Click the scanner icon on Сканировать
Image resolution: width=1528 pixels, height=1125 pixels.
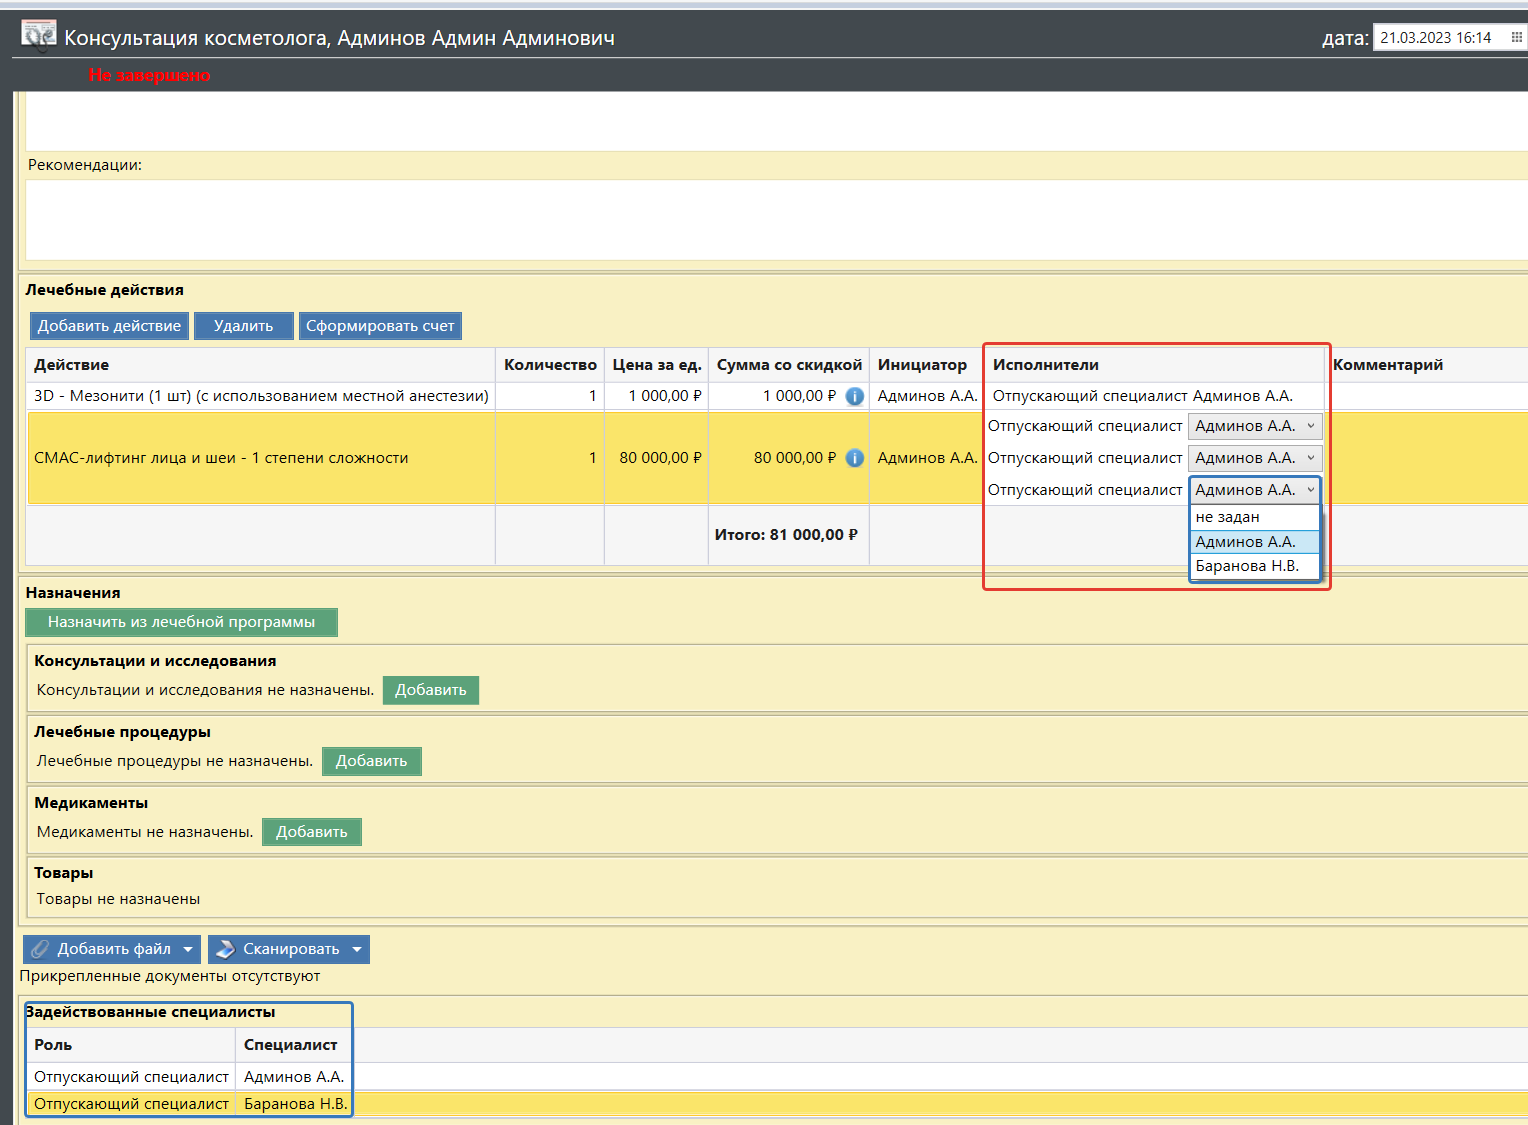point(226,949)
